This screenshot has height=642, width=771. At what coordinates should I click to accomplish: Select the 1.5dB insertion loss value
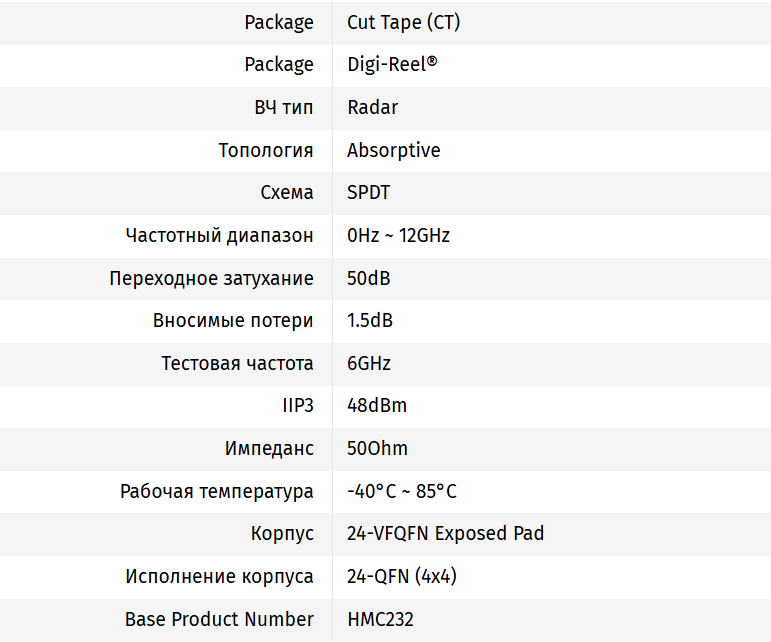tap(369, 321)
